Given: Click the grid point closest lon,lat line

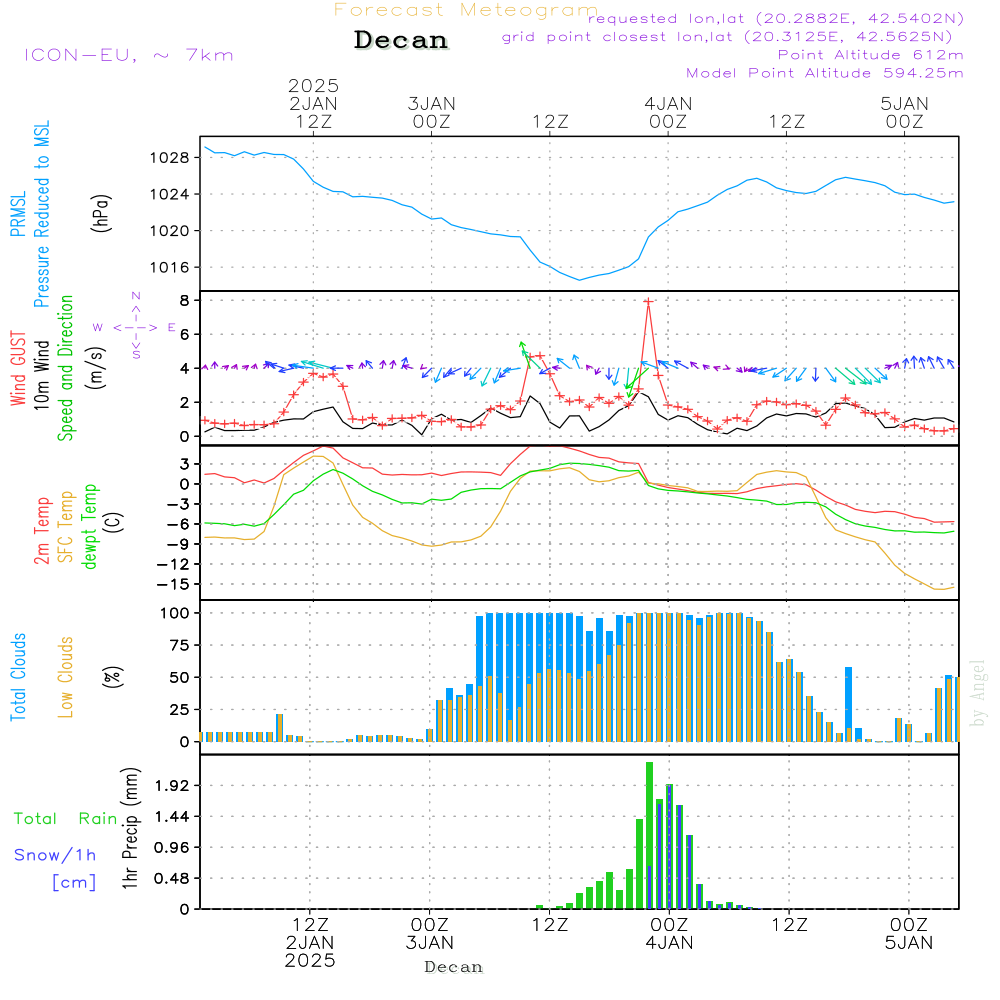Looking at the screenshot, I should click(x=727, y=37).
